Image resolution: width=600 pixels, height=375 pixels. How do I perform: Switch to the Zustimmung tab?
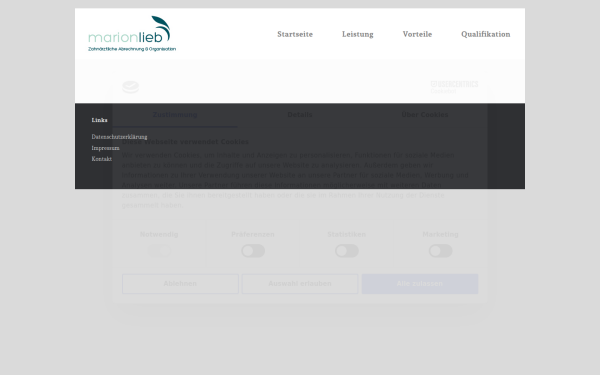click(x=175, y=115)
